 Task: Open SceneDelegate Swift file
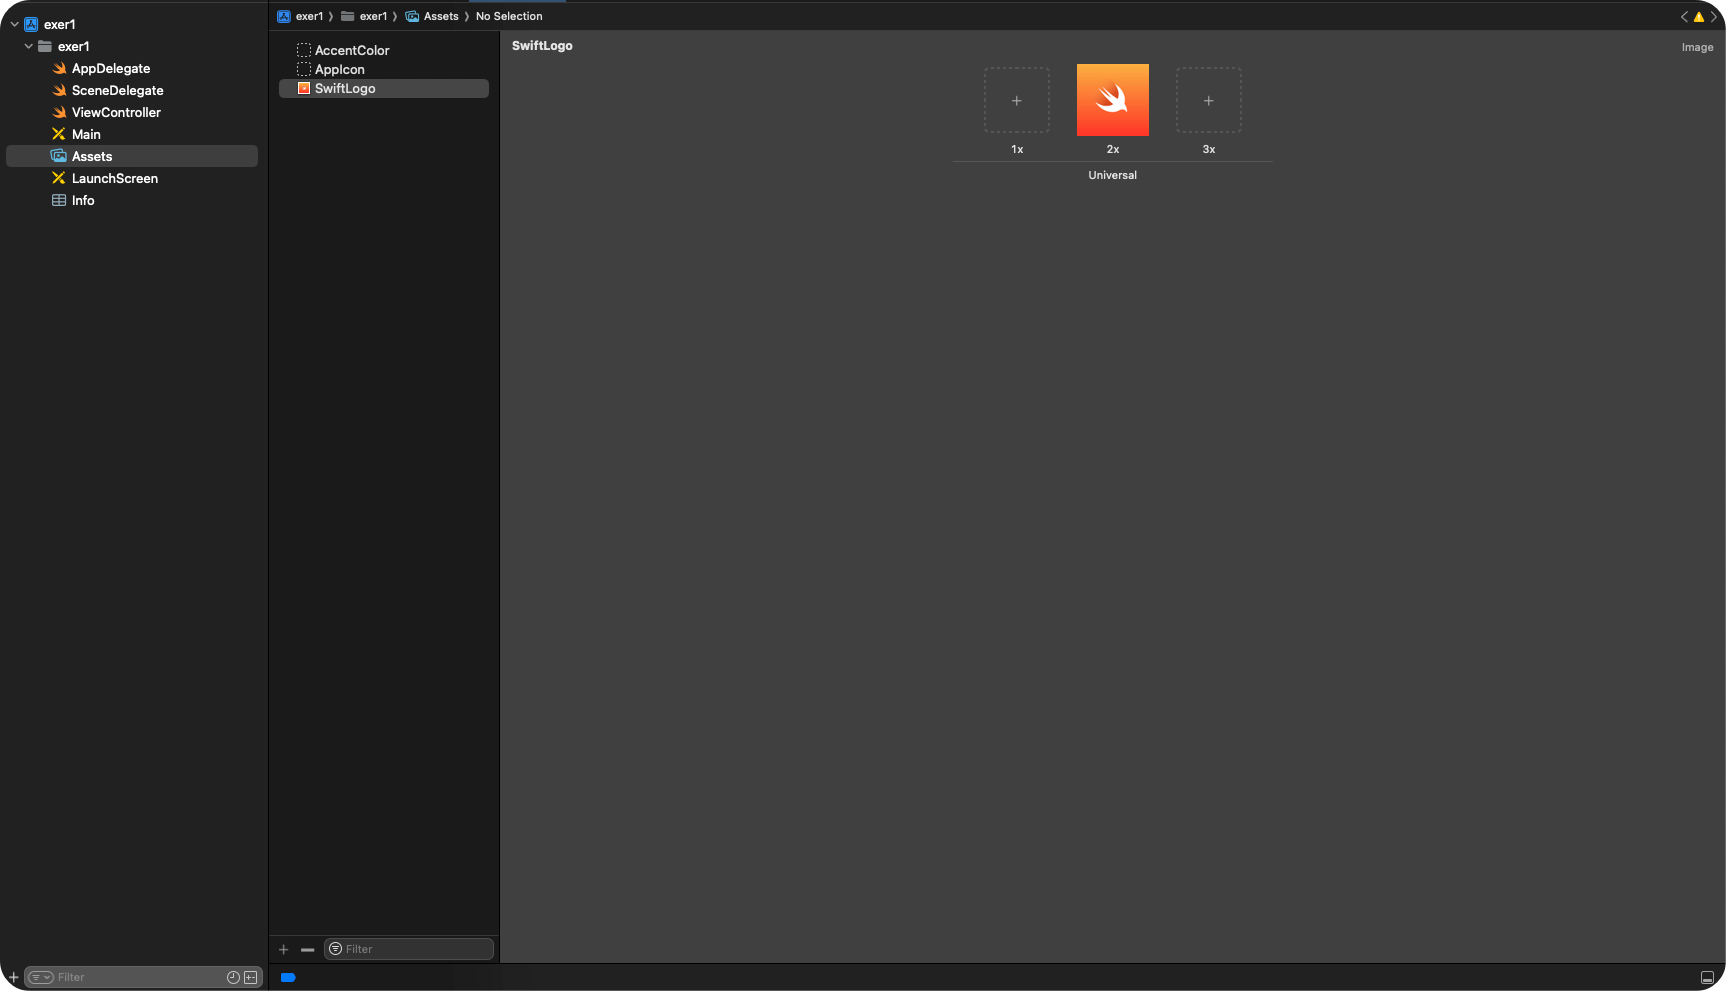point(118,90)
